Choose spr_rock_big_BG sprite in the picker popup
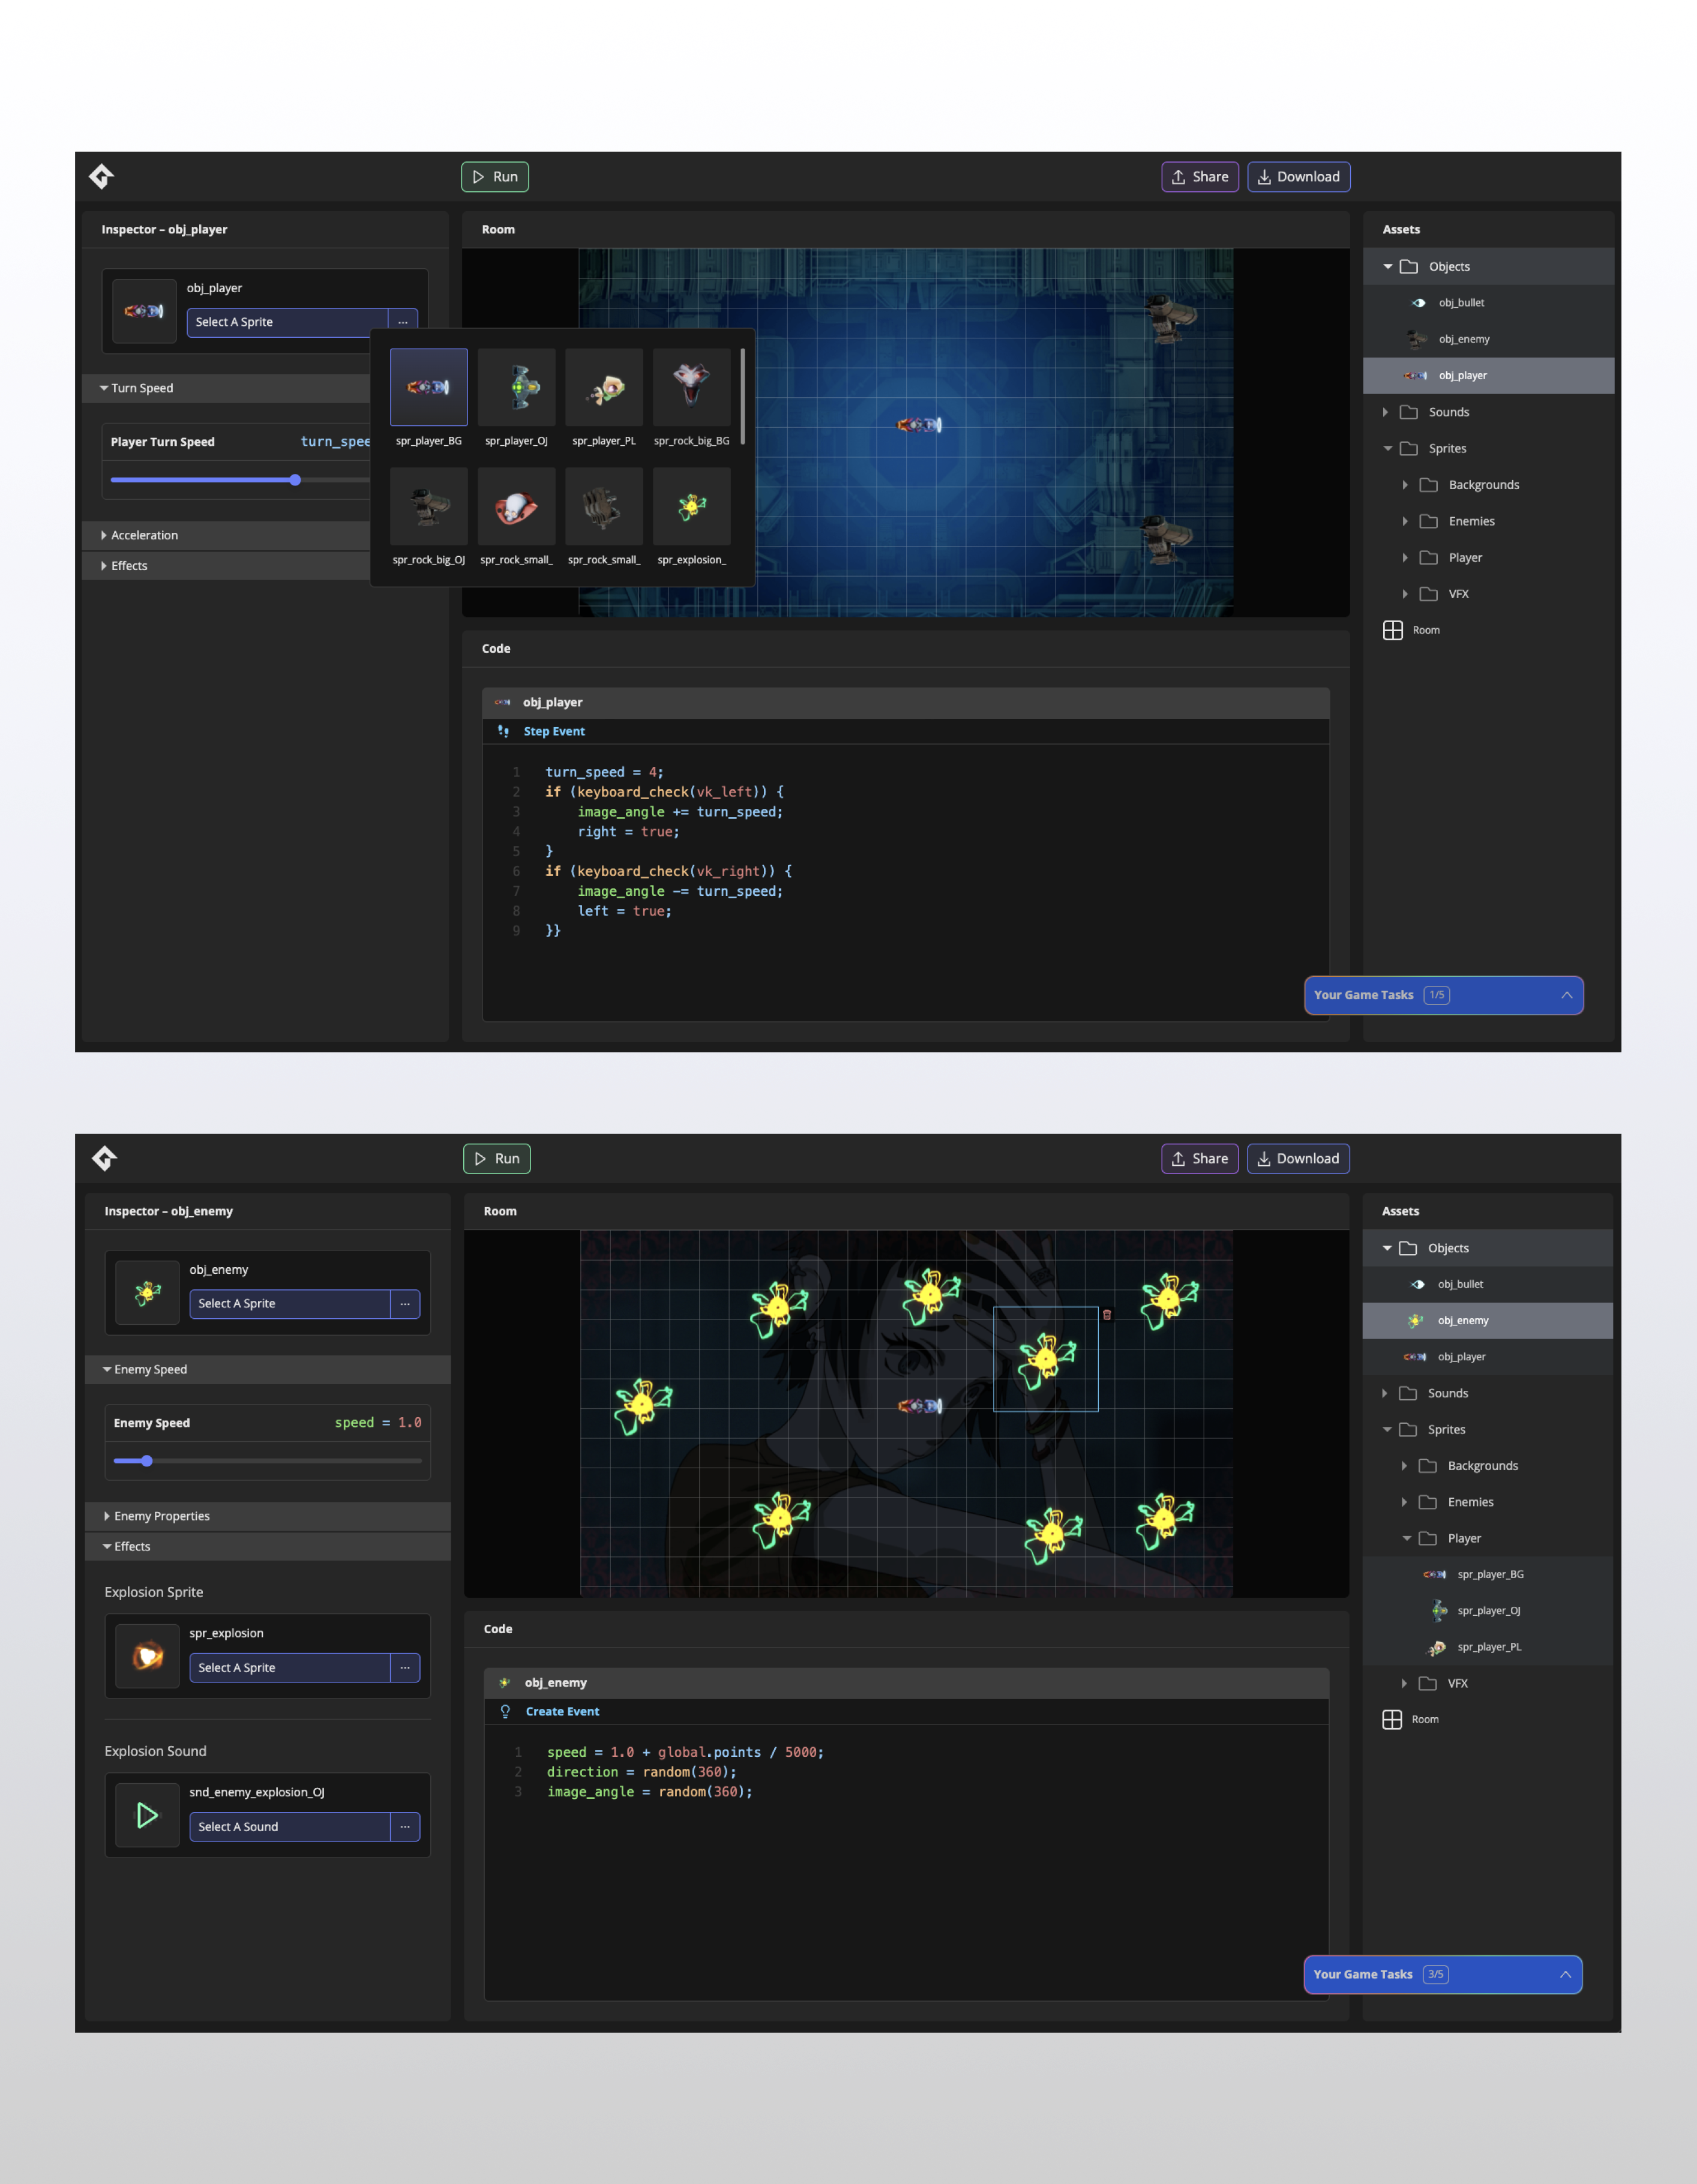1697x2184 pixels. tap(691, 387)
